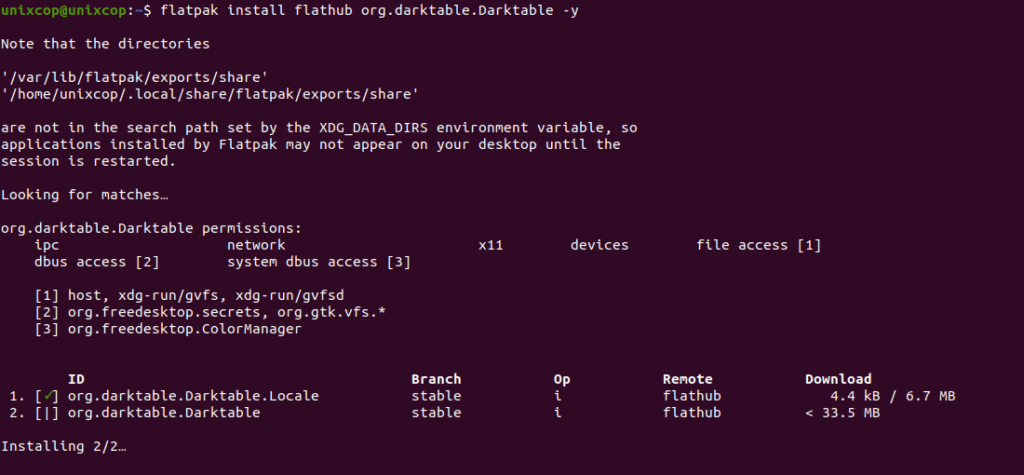Click the '< 33.5 MB' download value
Viewport: 1024px width, 475px height.
842,413
